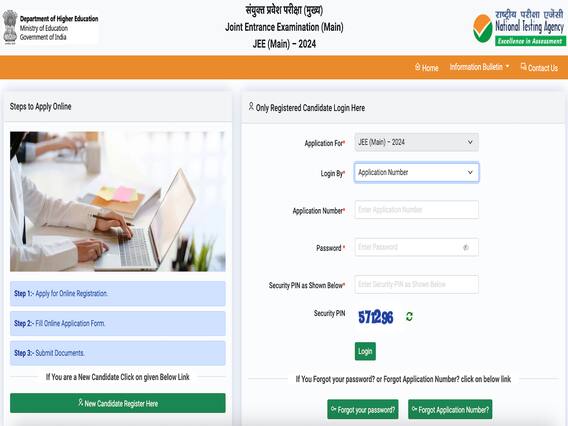Click Step 1 Apply for Online Registration
Viewport: 568px width, 426px height.
(118, 293)
